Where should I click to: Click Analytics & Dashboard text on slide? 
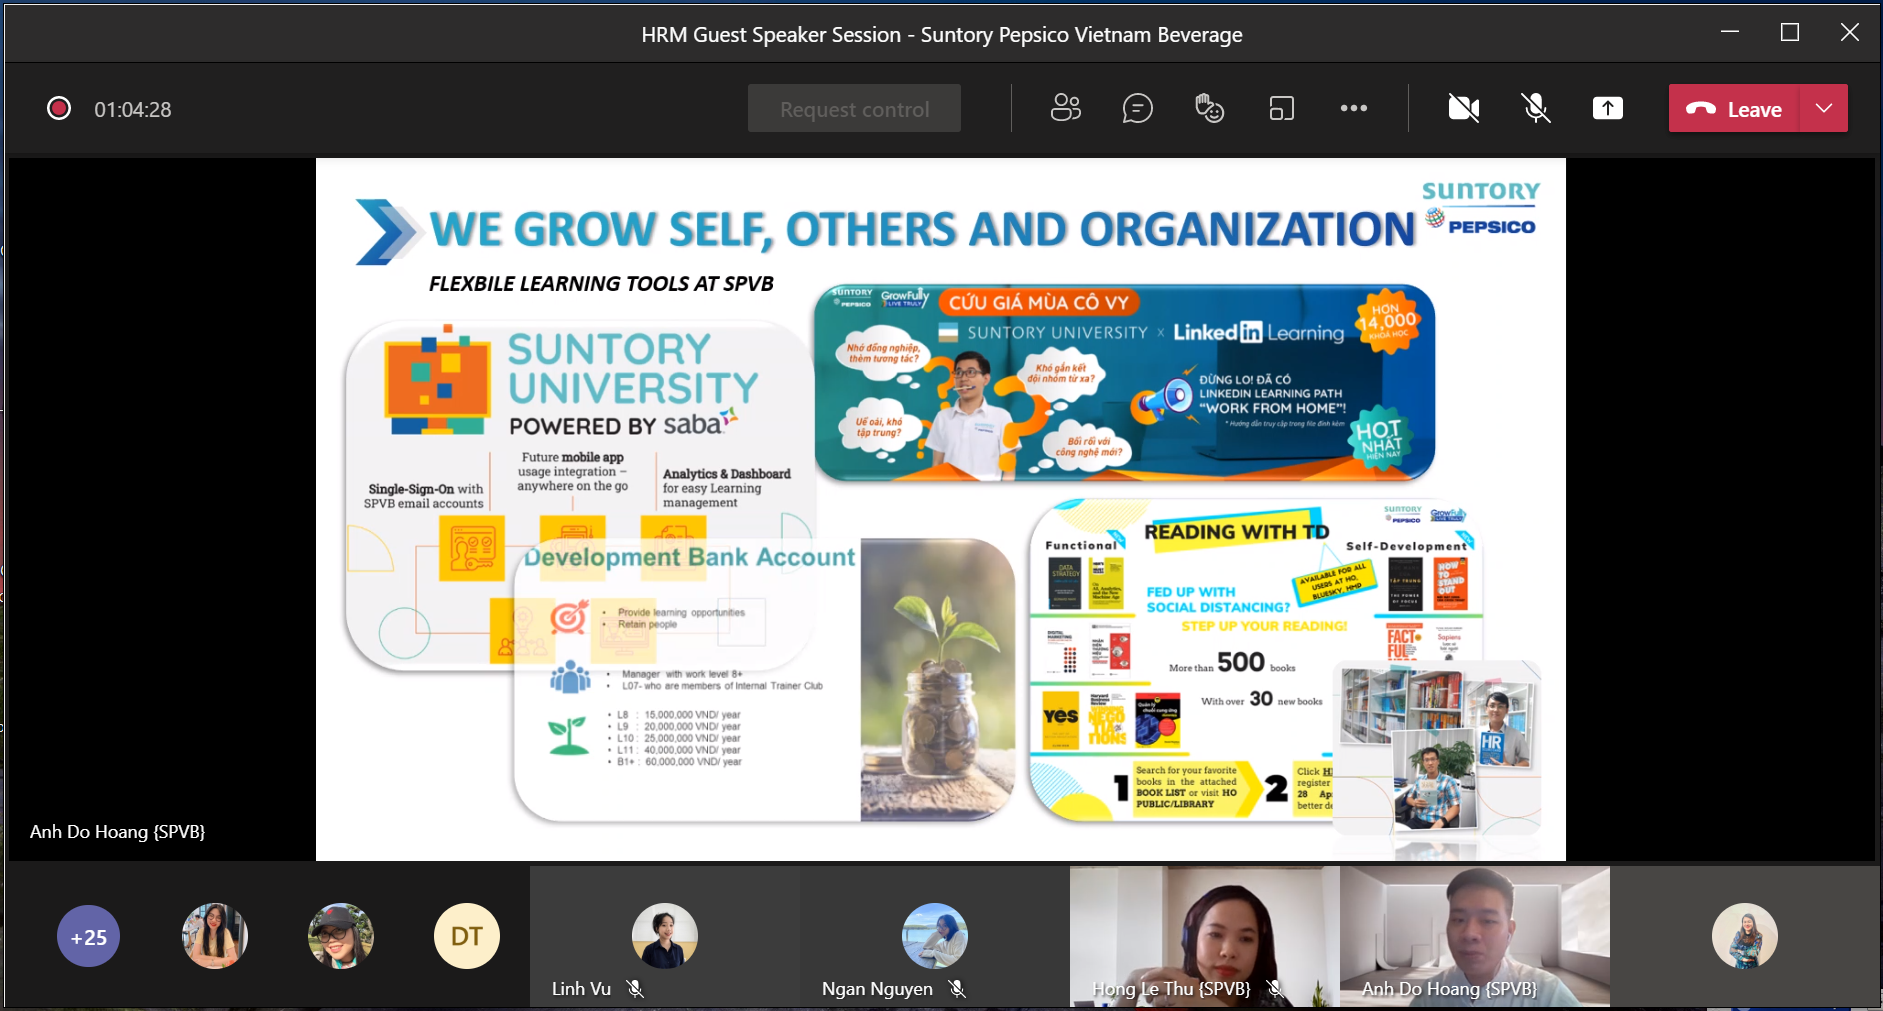coord(726,488)
